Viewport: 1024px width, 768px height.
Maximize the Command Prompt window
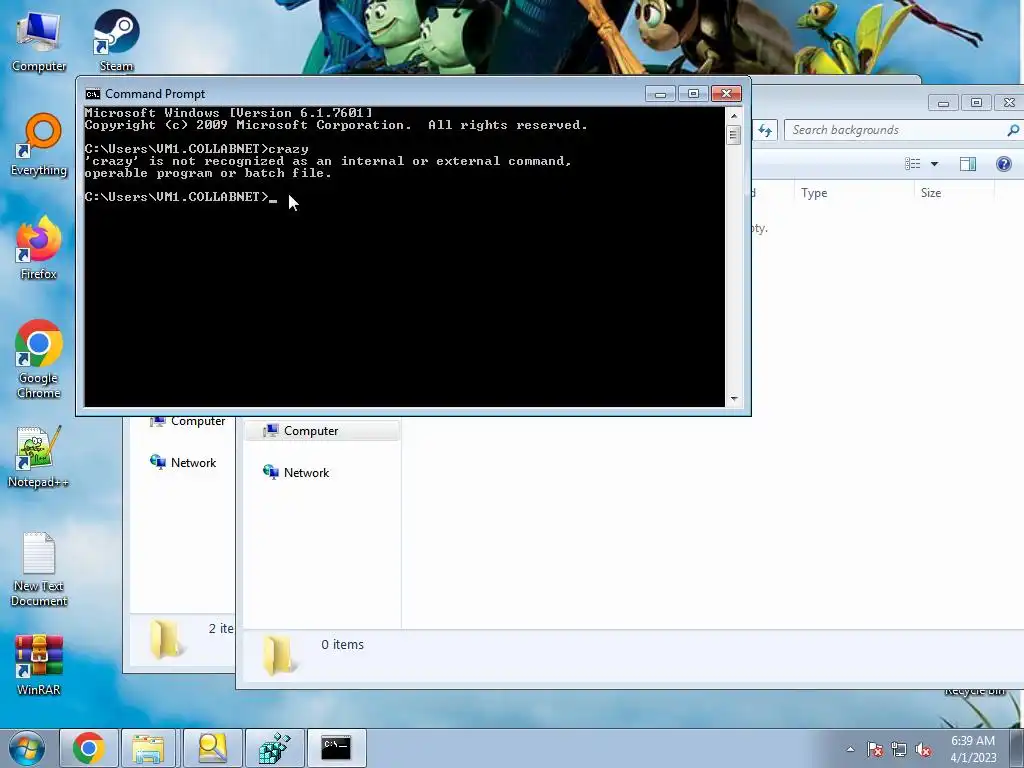tap(694, 94)
